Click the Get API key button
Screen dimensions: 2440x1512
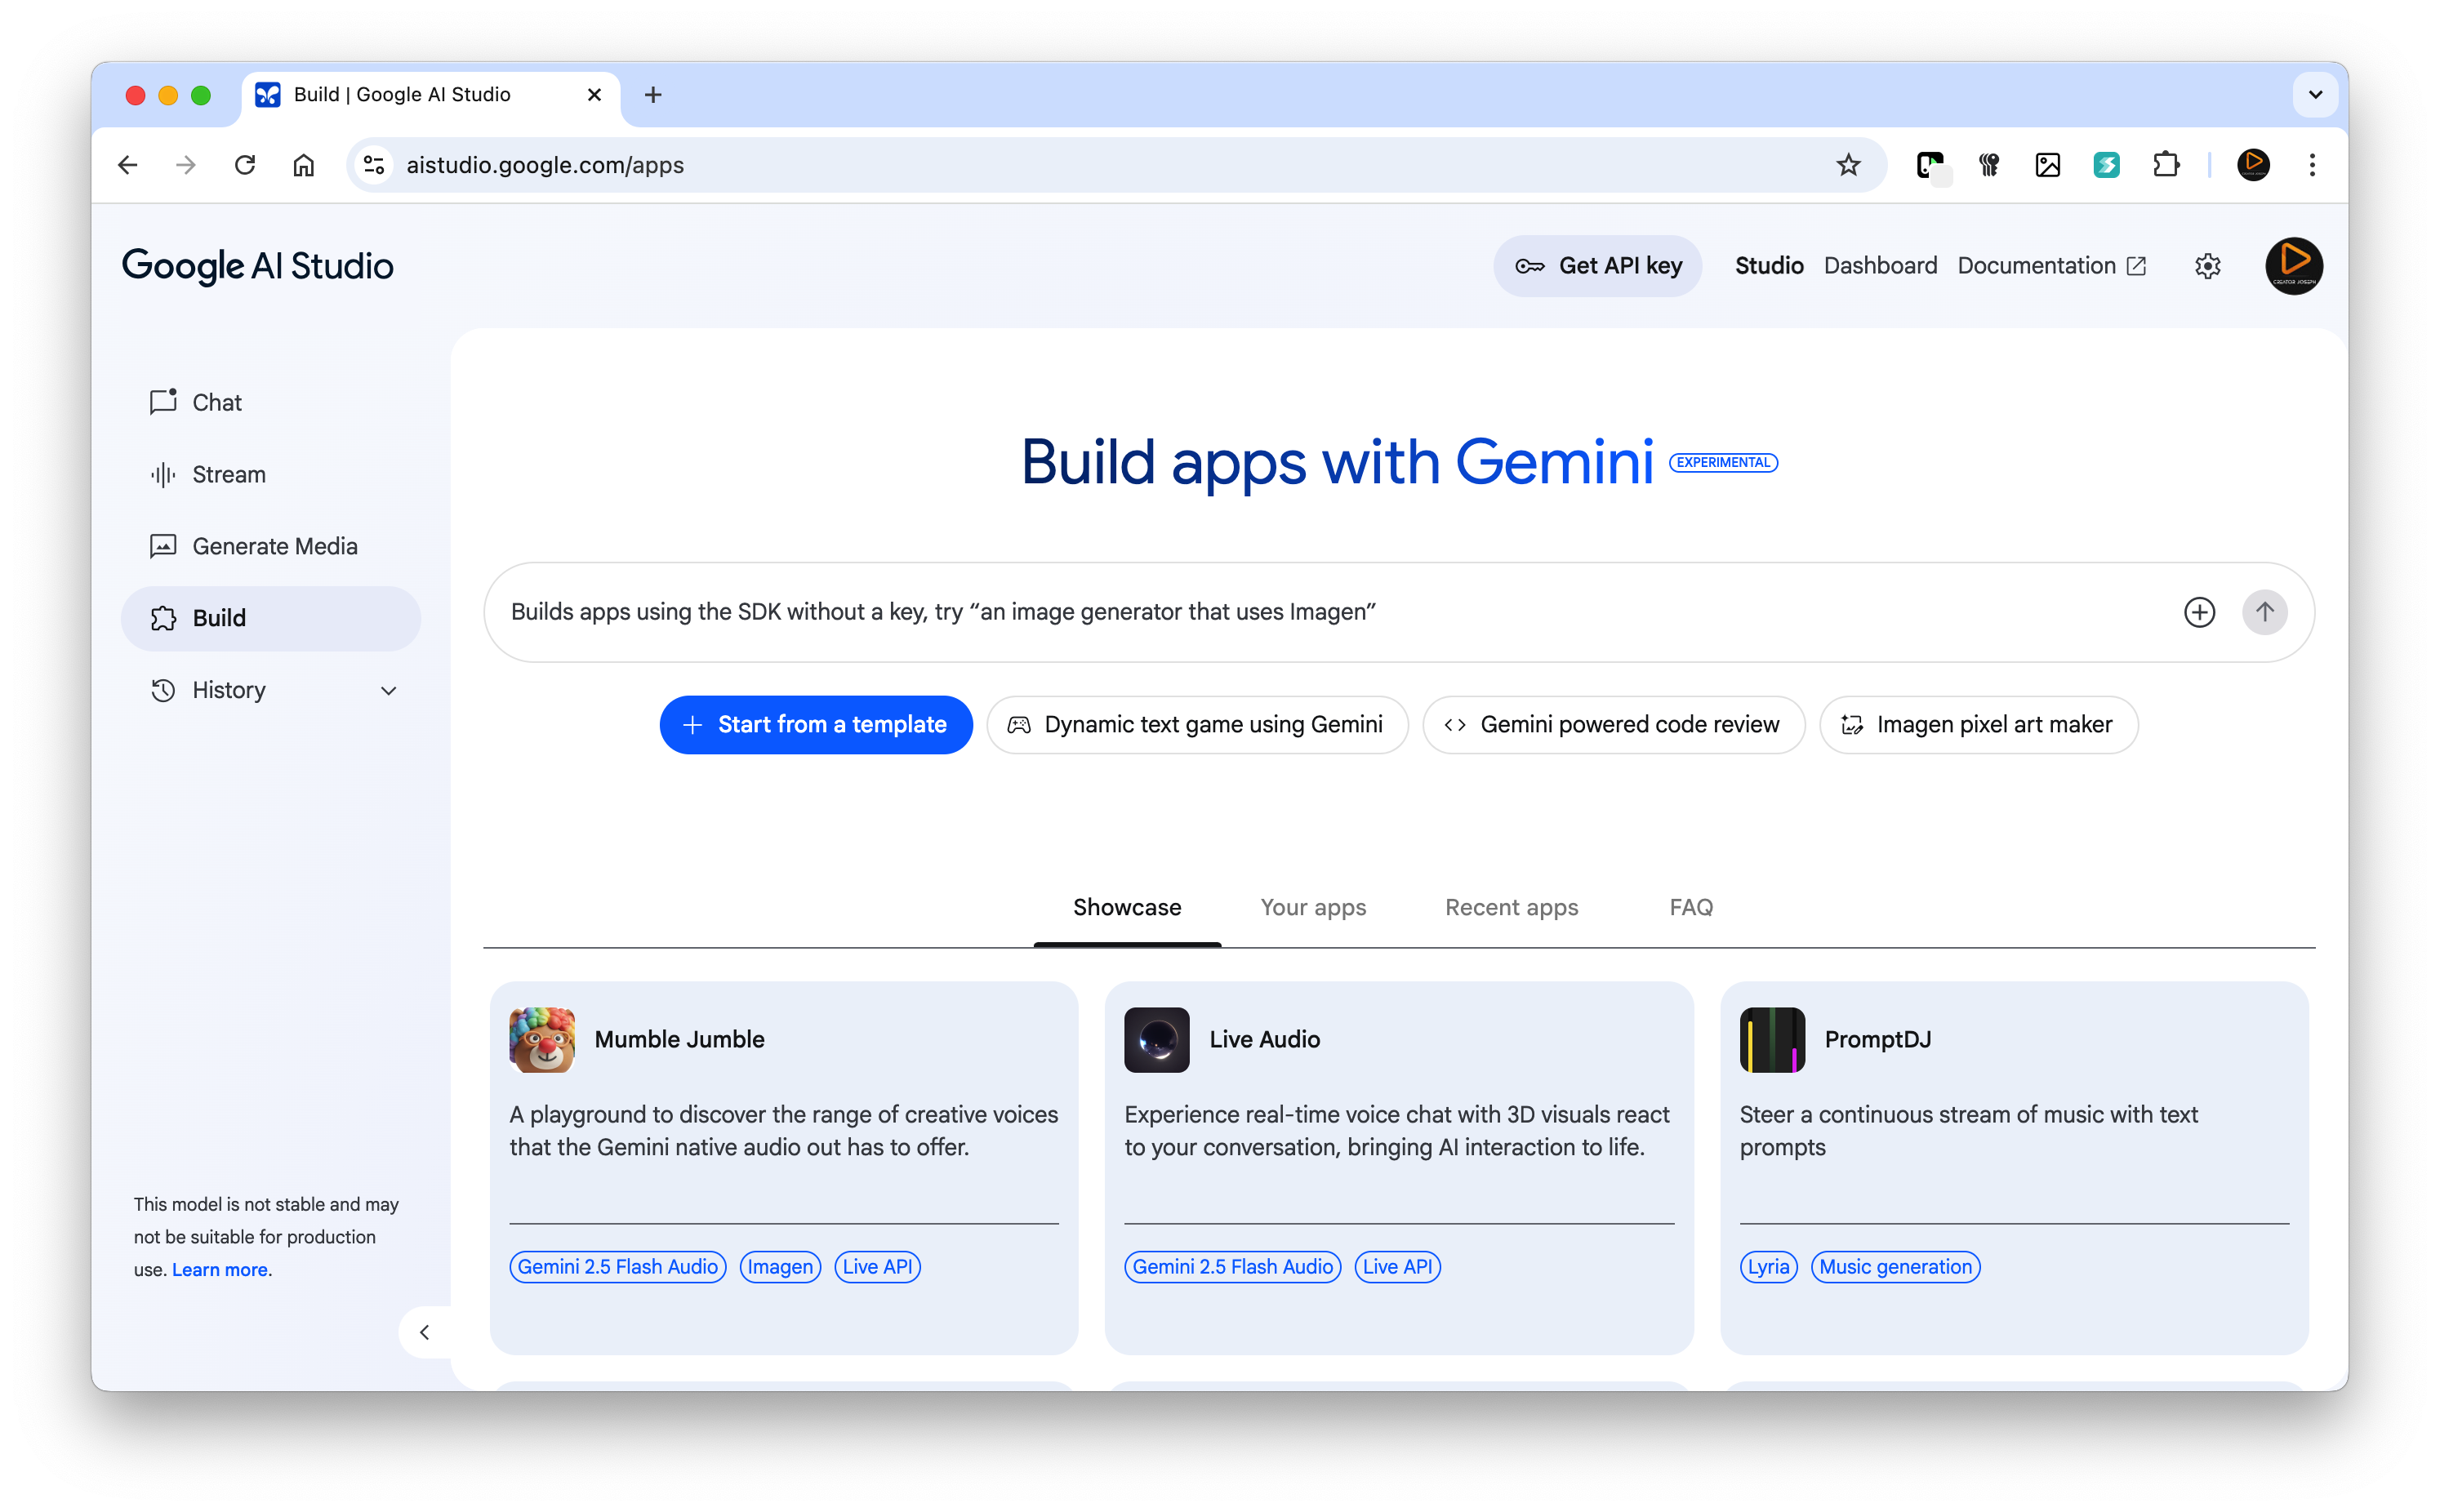(x=1597, y=266)
